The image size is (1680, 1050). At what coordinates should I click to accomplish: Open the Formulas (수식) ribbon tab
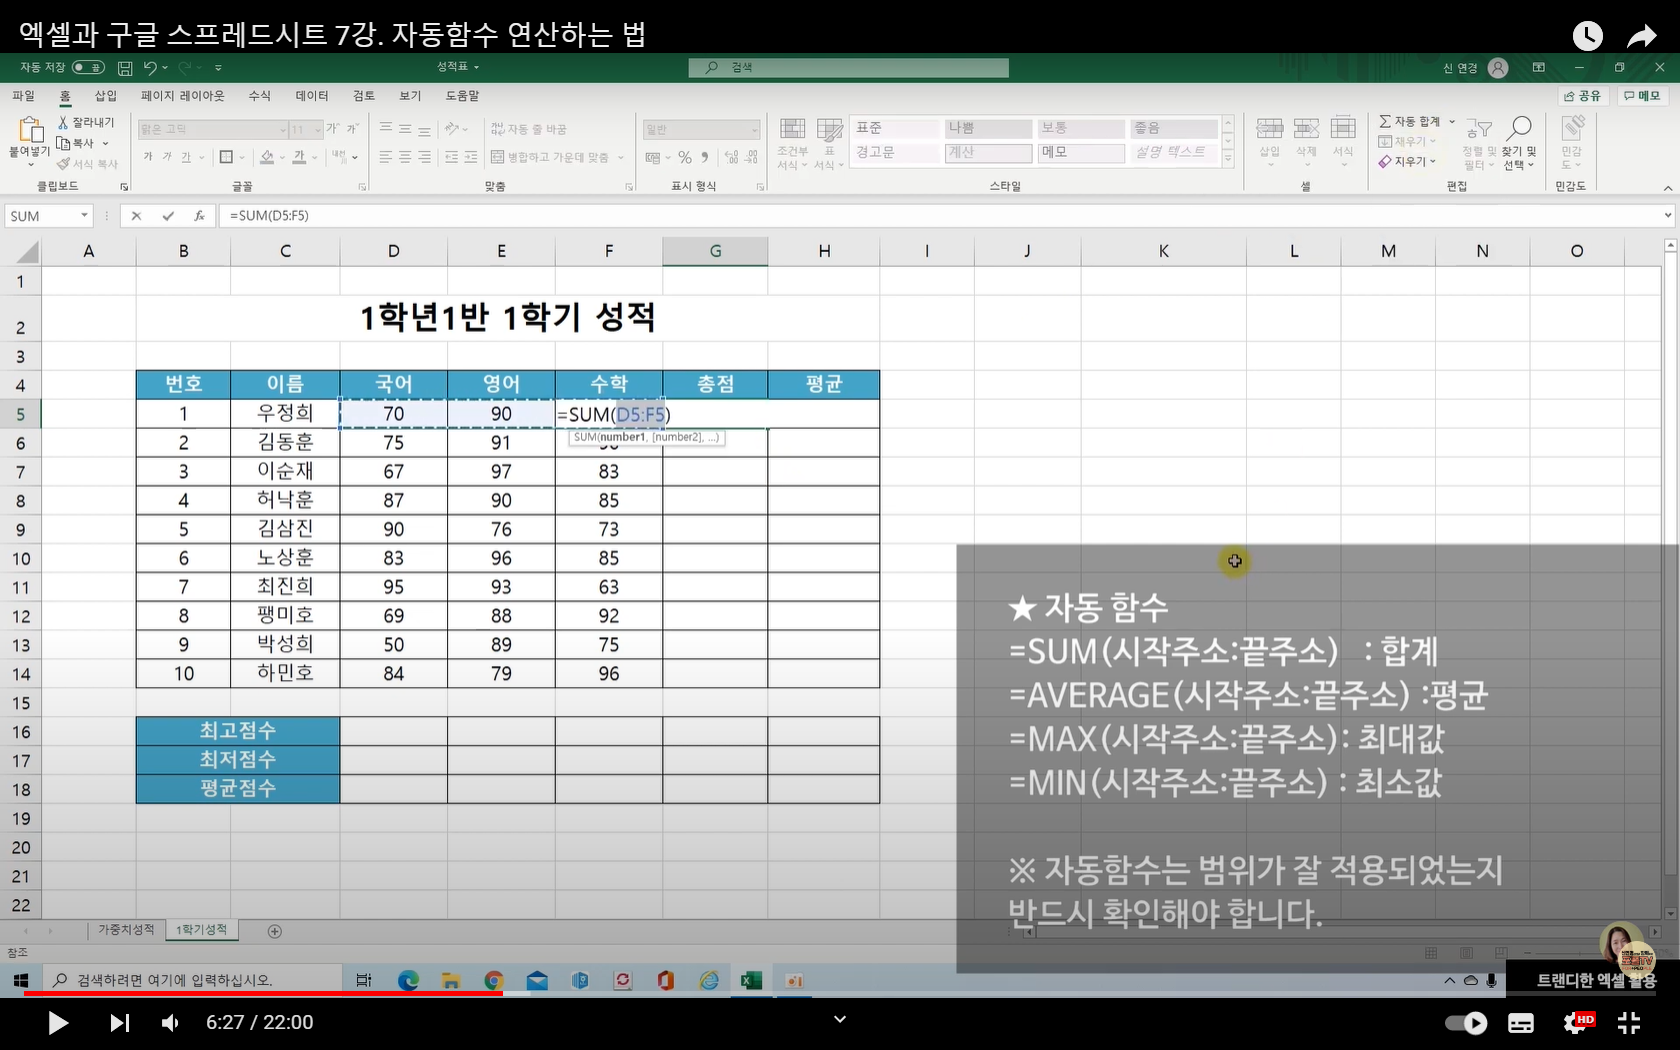point(260,96)
